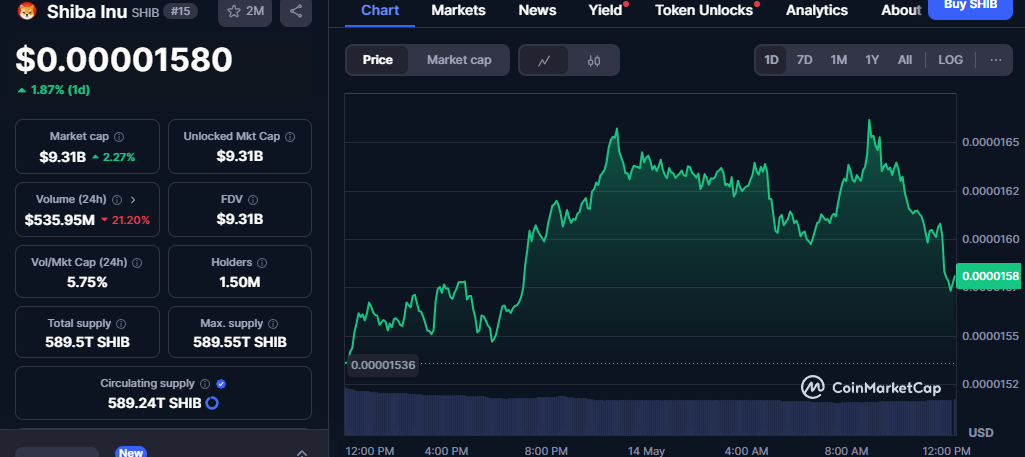Open the About tab

tap(901, 10)
